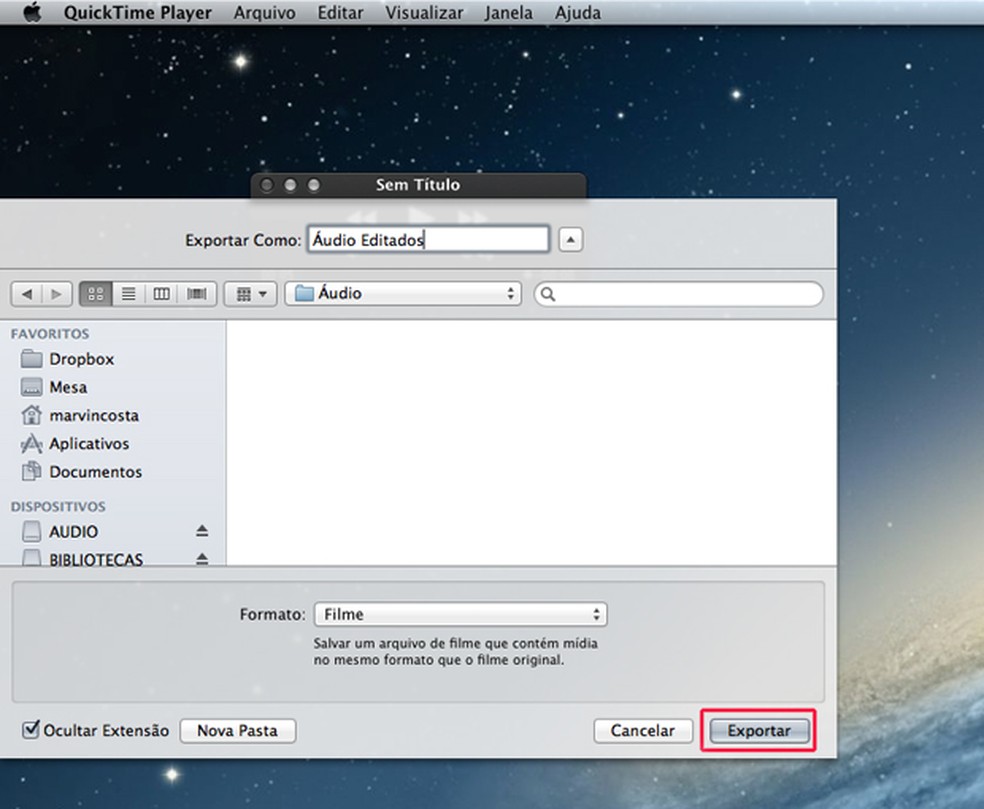984x809 pixels.
Task: Select Documentos in the sidebar
Action: 95,472
